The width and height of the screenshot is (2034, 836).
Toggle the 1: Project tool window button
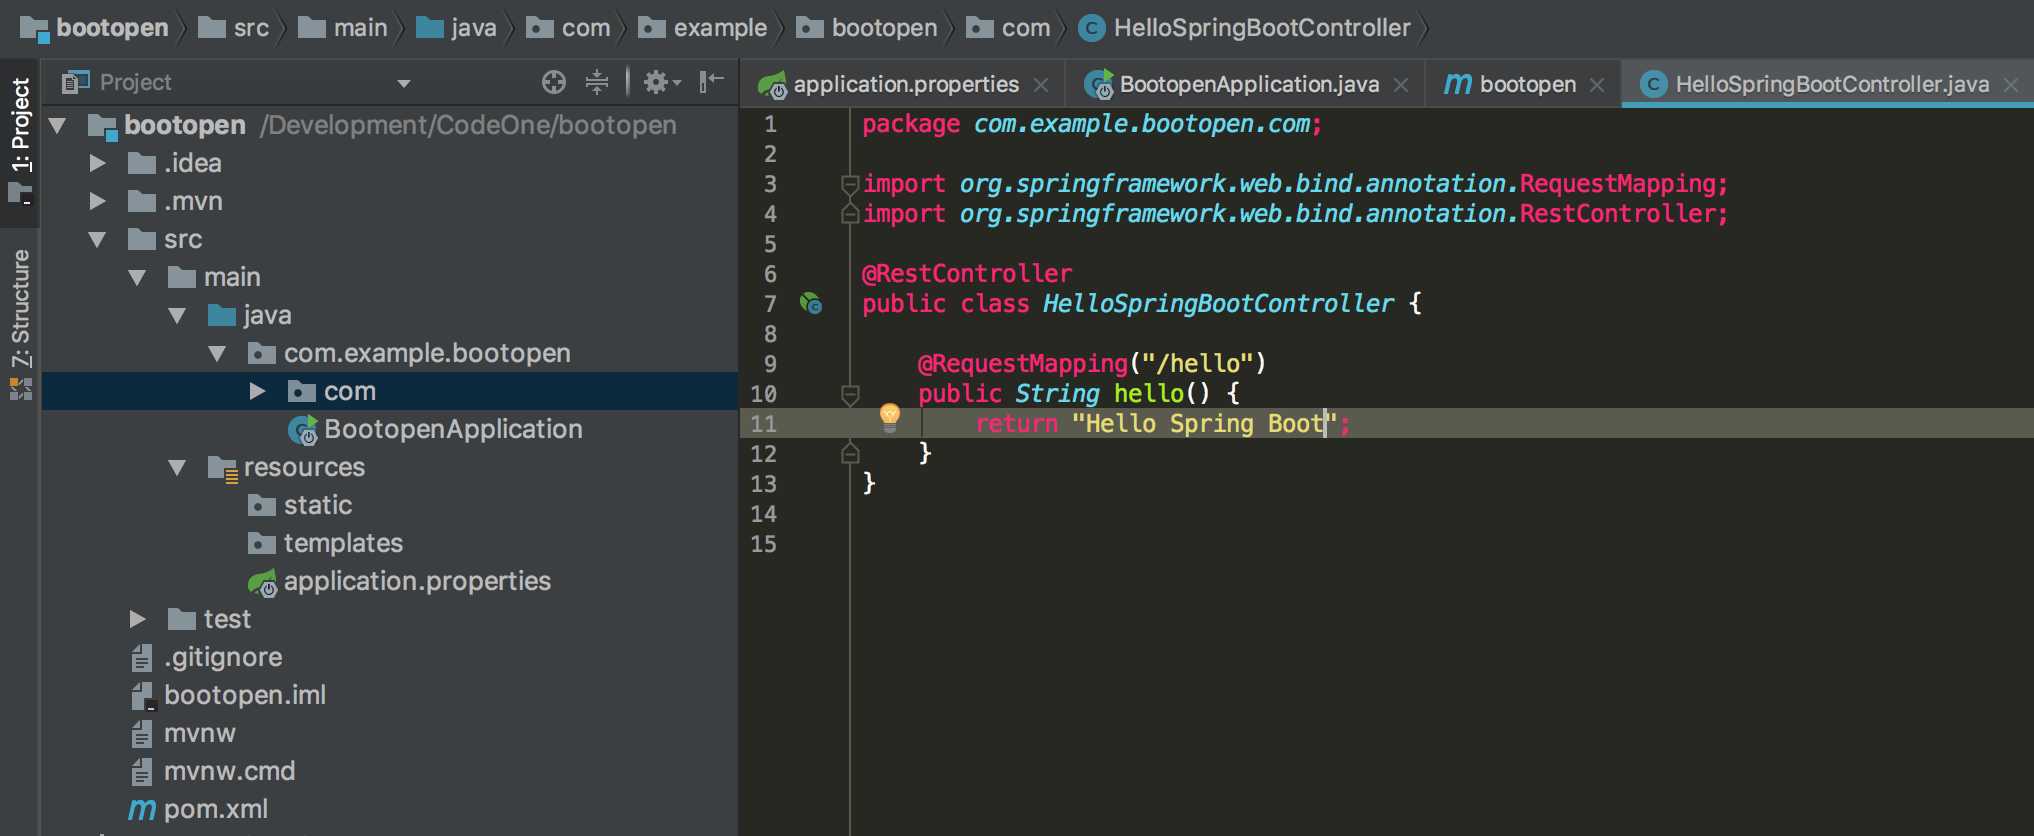click(x=20, y=140)
